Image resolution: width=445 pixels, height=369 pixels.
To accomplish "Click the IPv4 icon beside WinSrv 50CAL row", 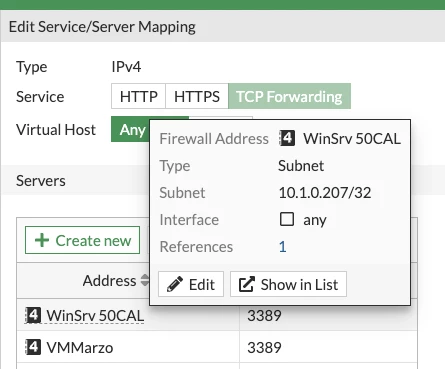I will pyautogui.click(x=33, y=315).
